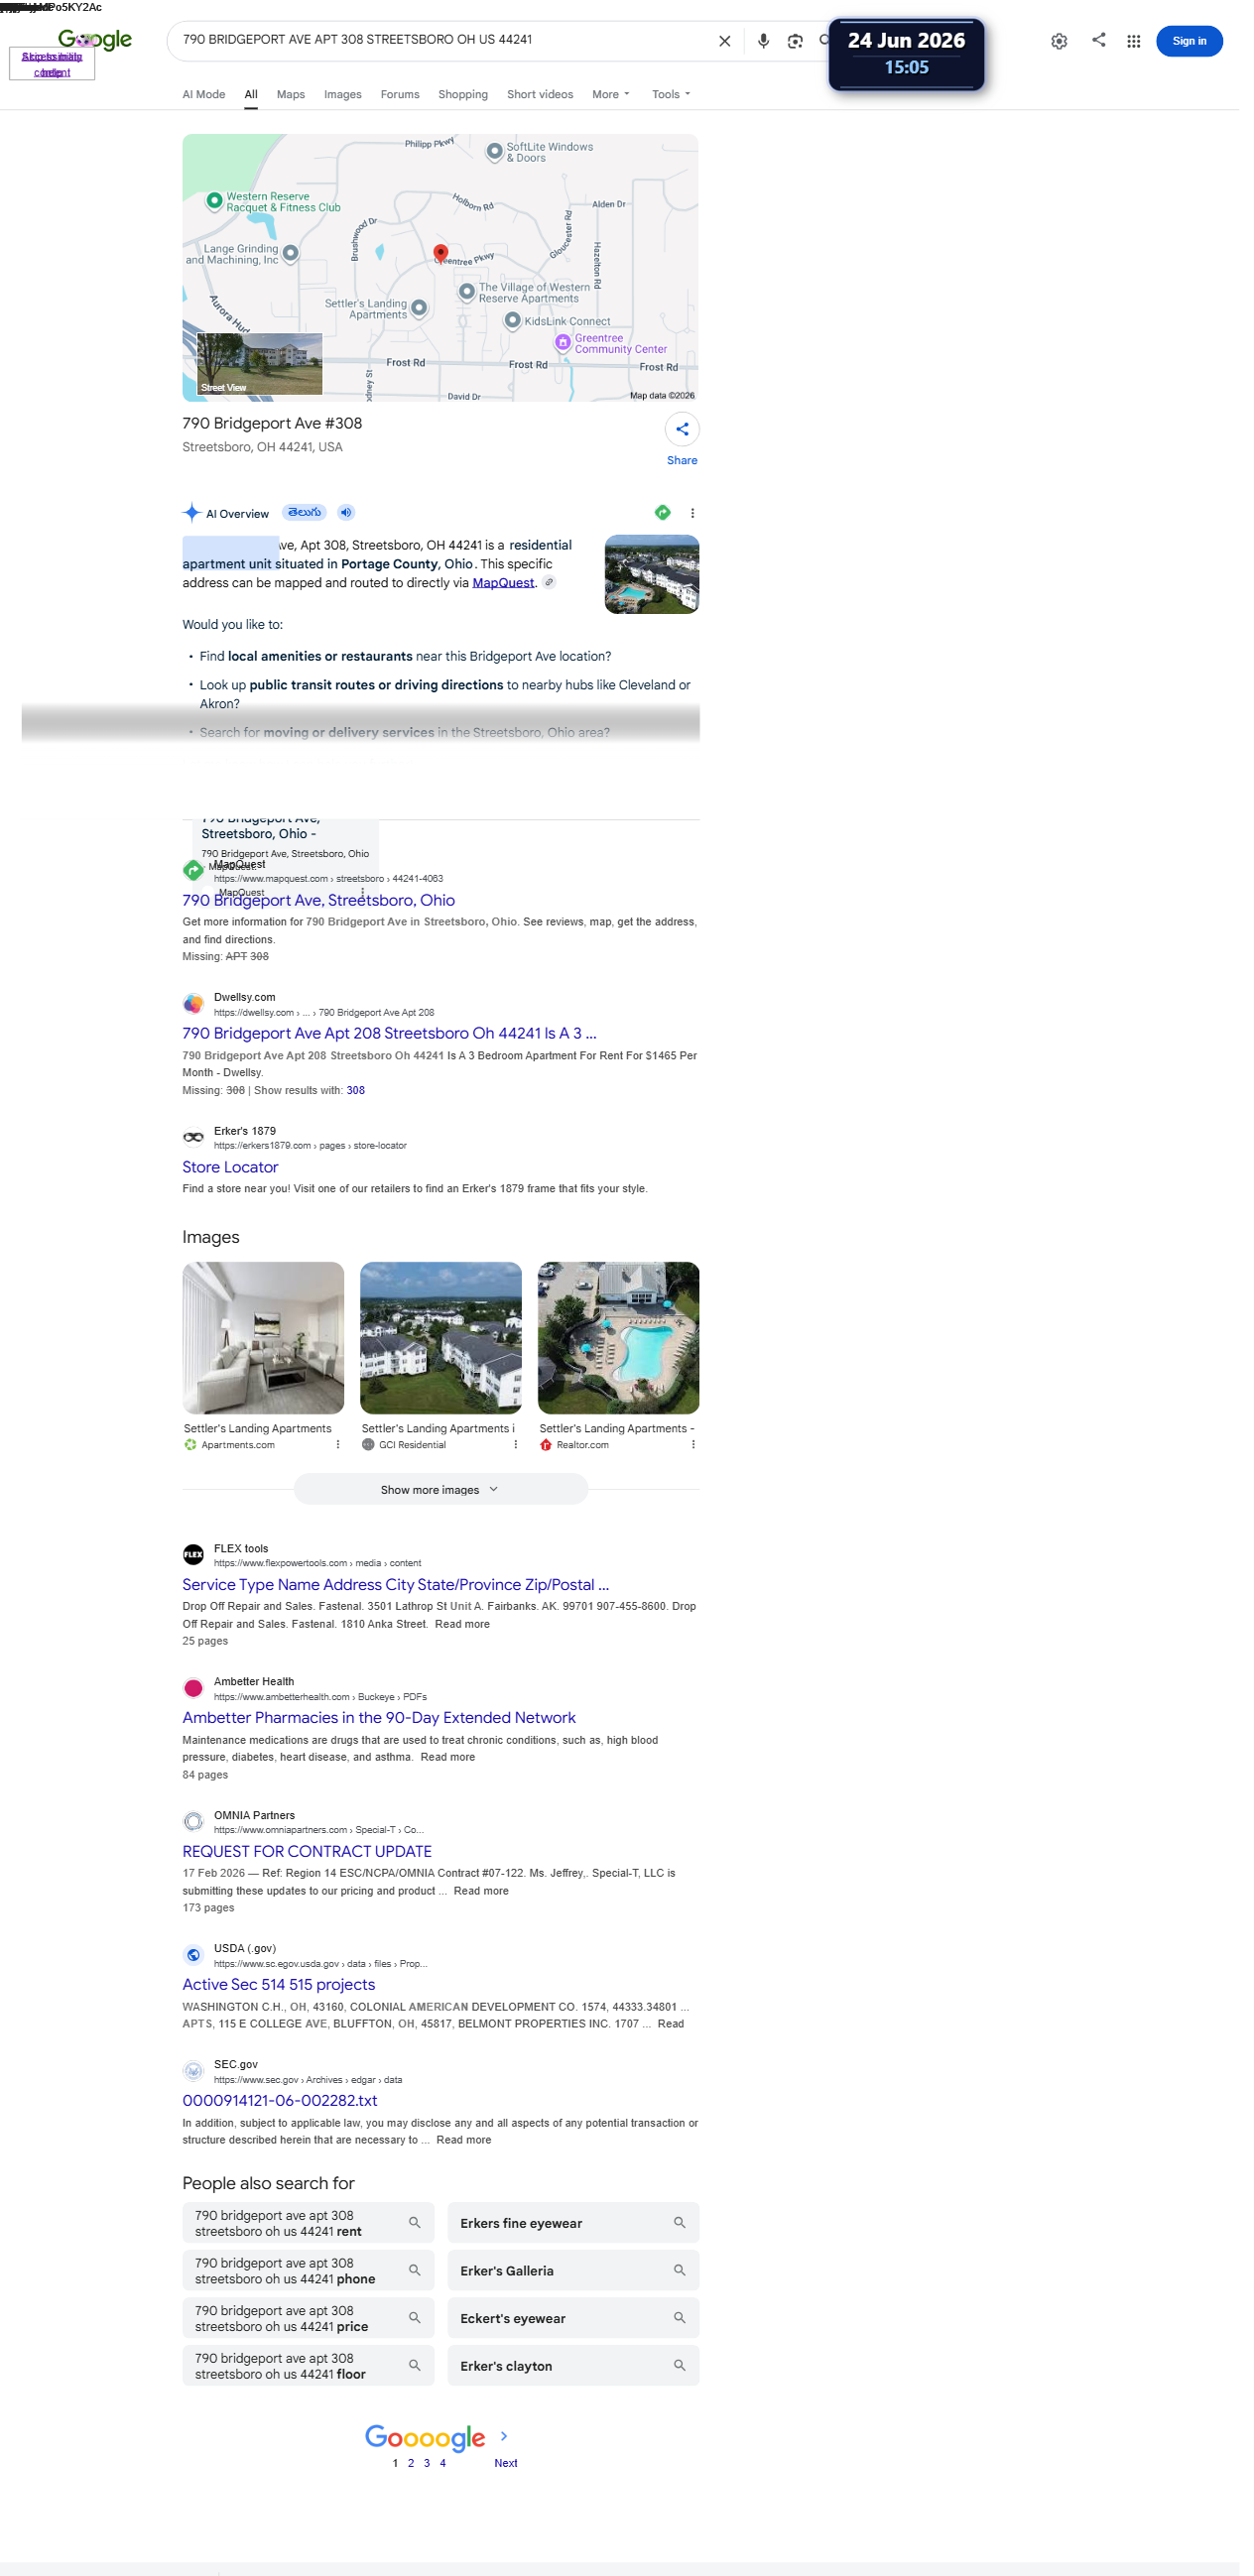Screen dimensions: 1254x2576
Task: Open Google apps grid icon
Action: tap(1146, 41)
